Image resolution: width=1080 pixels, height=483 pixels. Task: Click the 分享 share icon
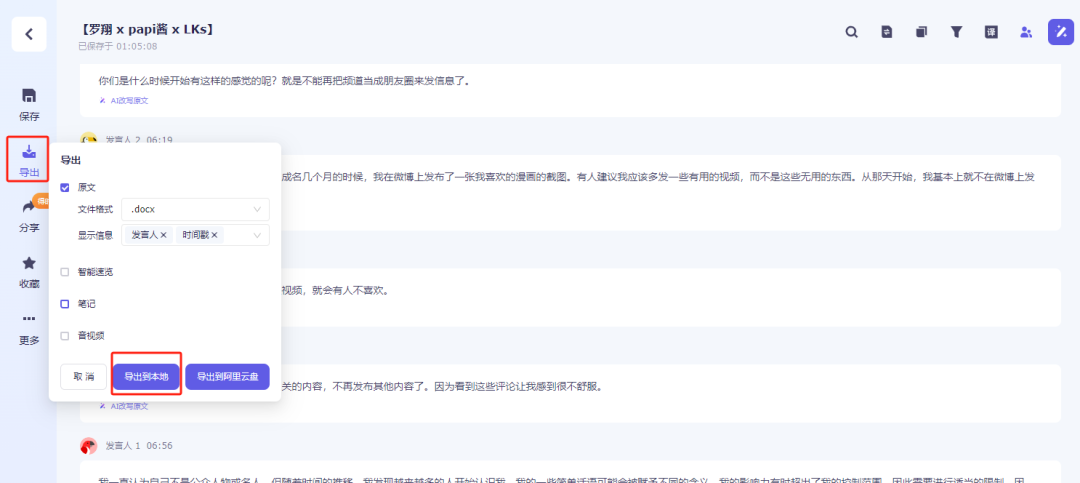click(x=29, y=207)
